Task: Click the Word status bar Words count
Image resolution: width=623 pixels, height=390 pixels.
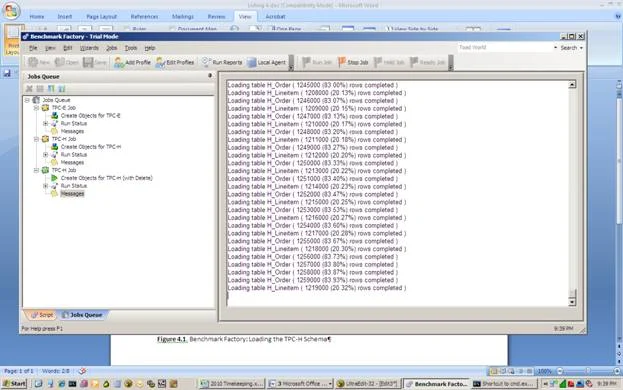Action: 55,371
